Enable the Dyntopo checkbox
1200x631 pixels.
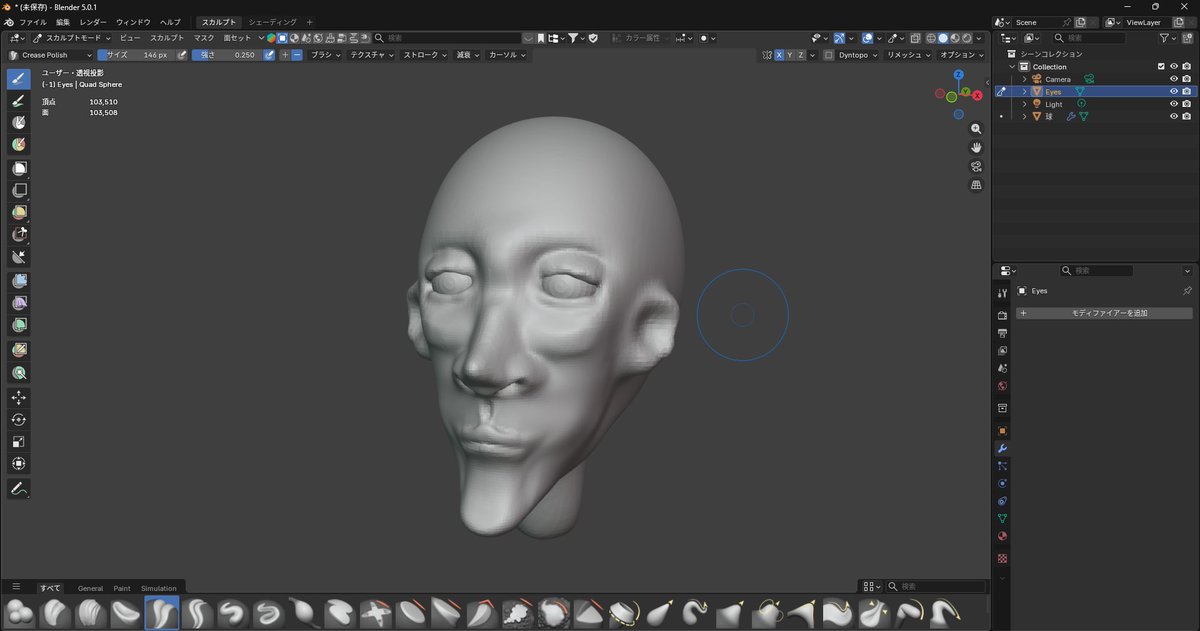(828, 55)
